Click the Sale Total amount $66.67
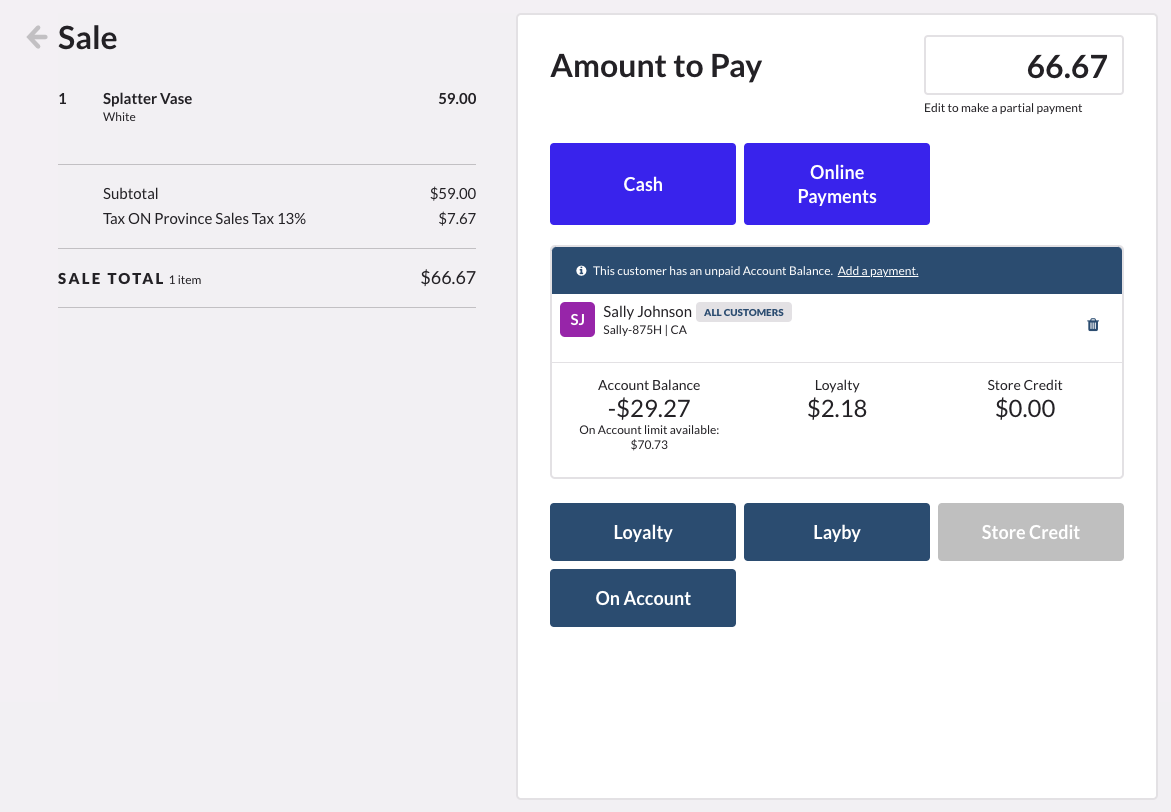This screenshot has height=812, width=1171. click(x=447, y=278)
